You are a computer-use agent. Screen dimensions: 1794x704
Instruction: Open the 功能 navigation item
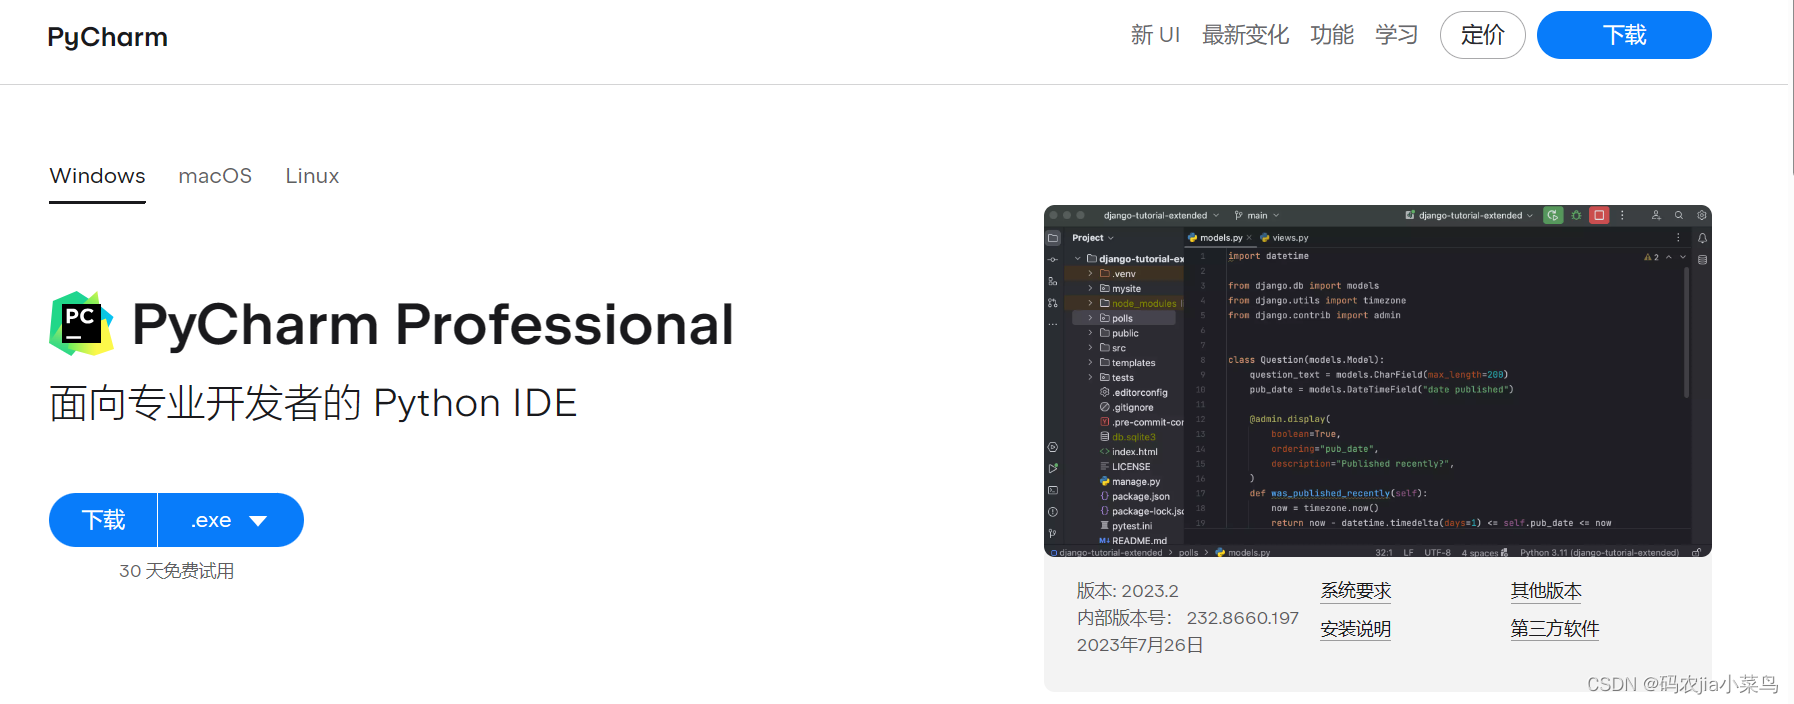(x=1332, y=35)
